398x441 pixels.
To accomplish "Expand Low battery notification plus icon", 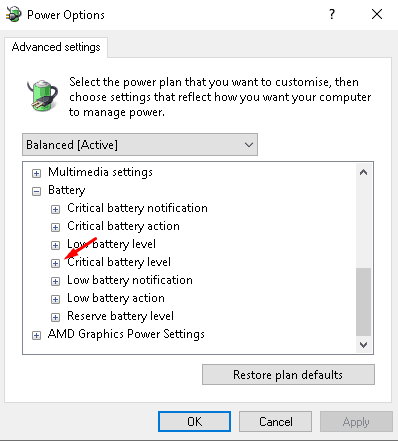I will click(55, 281).
